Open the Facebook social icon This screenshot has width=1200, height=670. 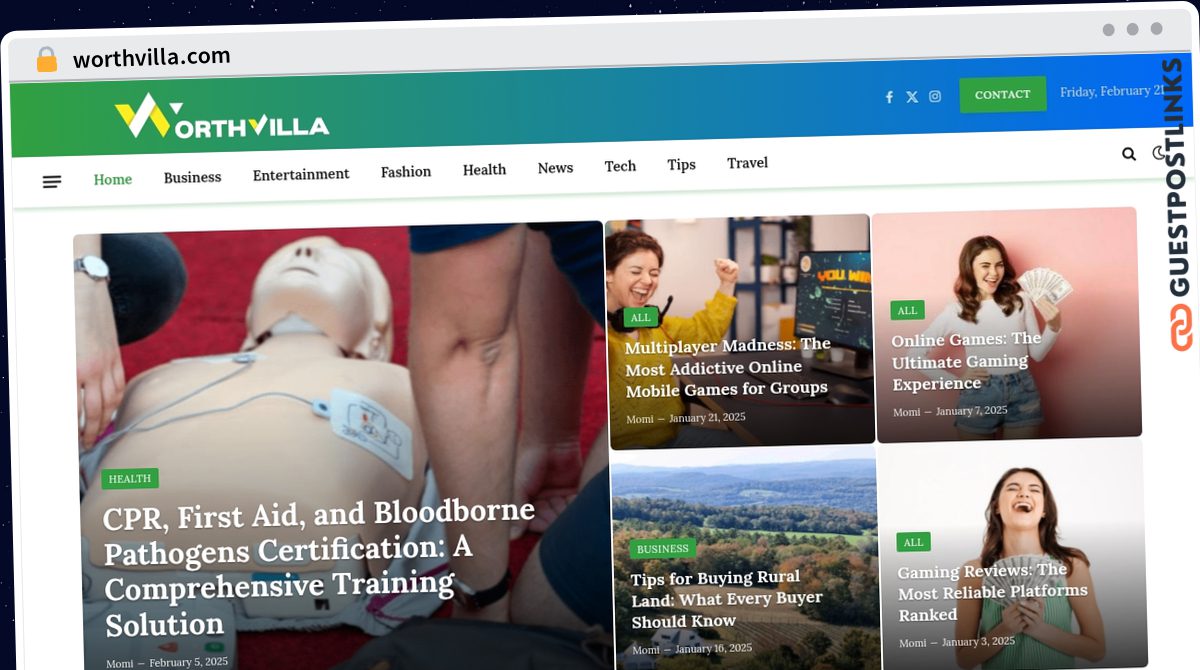pos(889,97)
